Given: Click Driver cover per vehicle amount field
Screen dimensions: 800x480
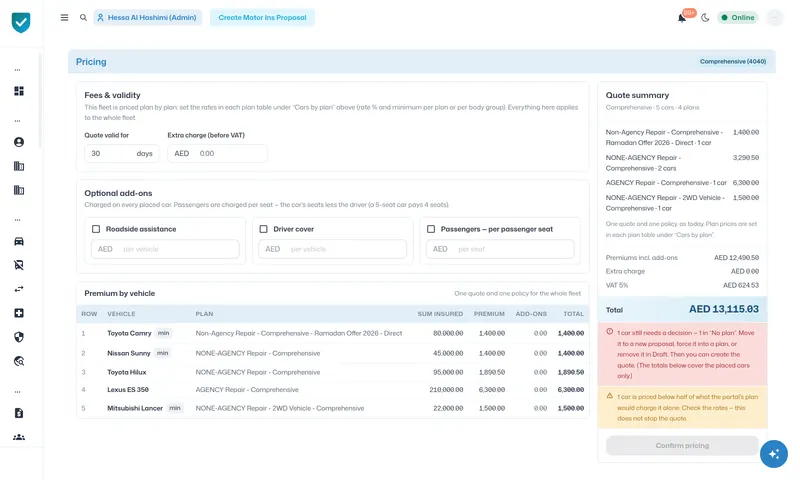Looking at the screenshot, I should point(333,249).
